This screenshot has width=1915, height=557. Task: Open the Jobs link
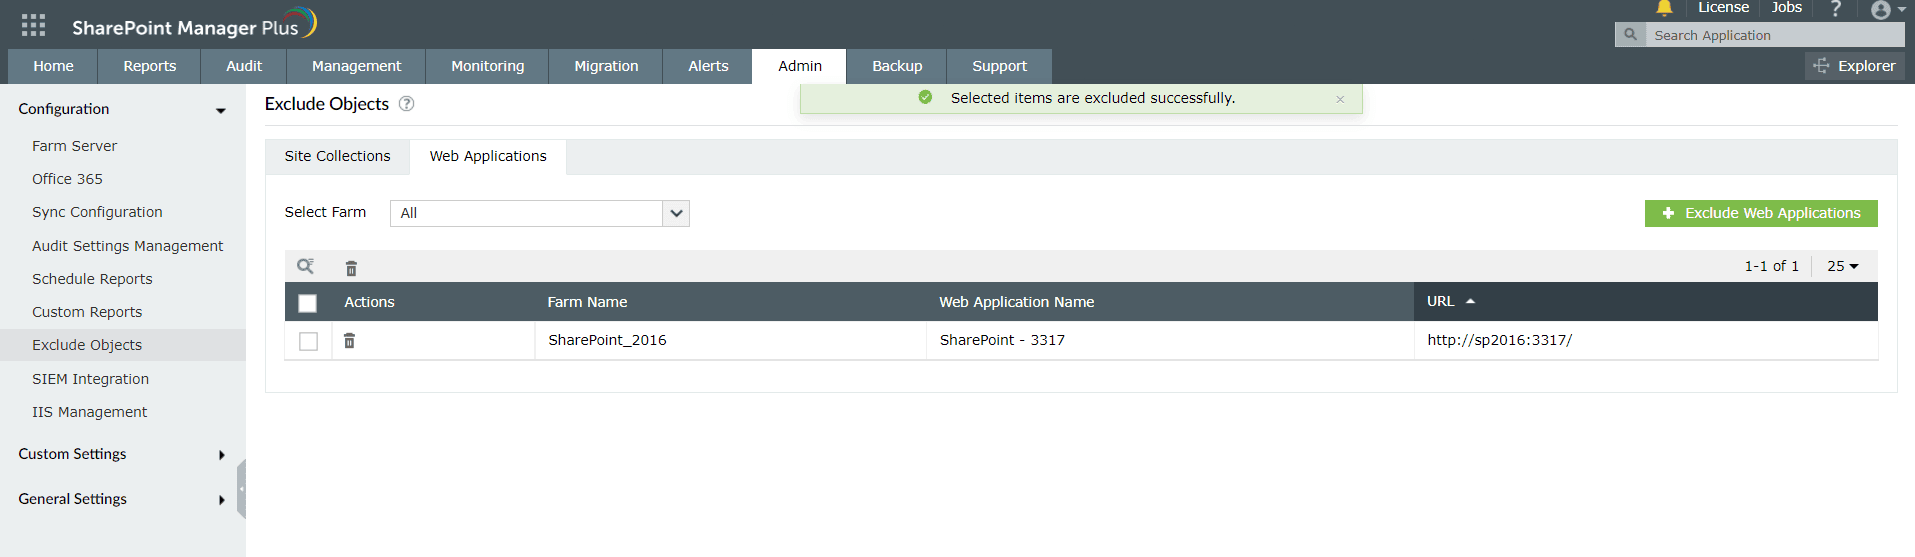[x=1786, y=8]
